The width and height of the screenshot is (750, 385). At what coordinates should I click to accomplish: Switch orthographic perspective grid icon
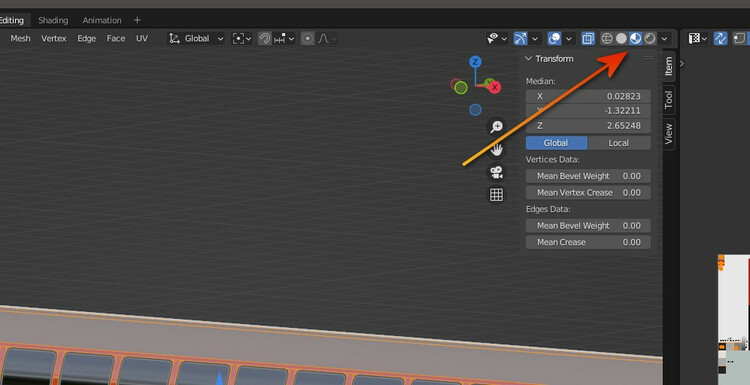[496, 195]
